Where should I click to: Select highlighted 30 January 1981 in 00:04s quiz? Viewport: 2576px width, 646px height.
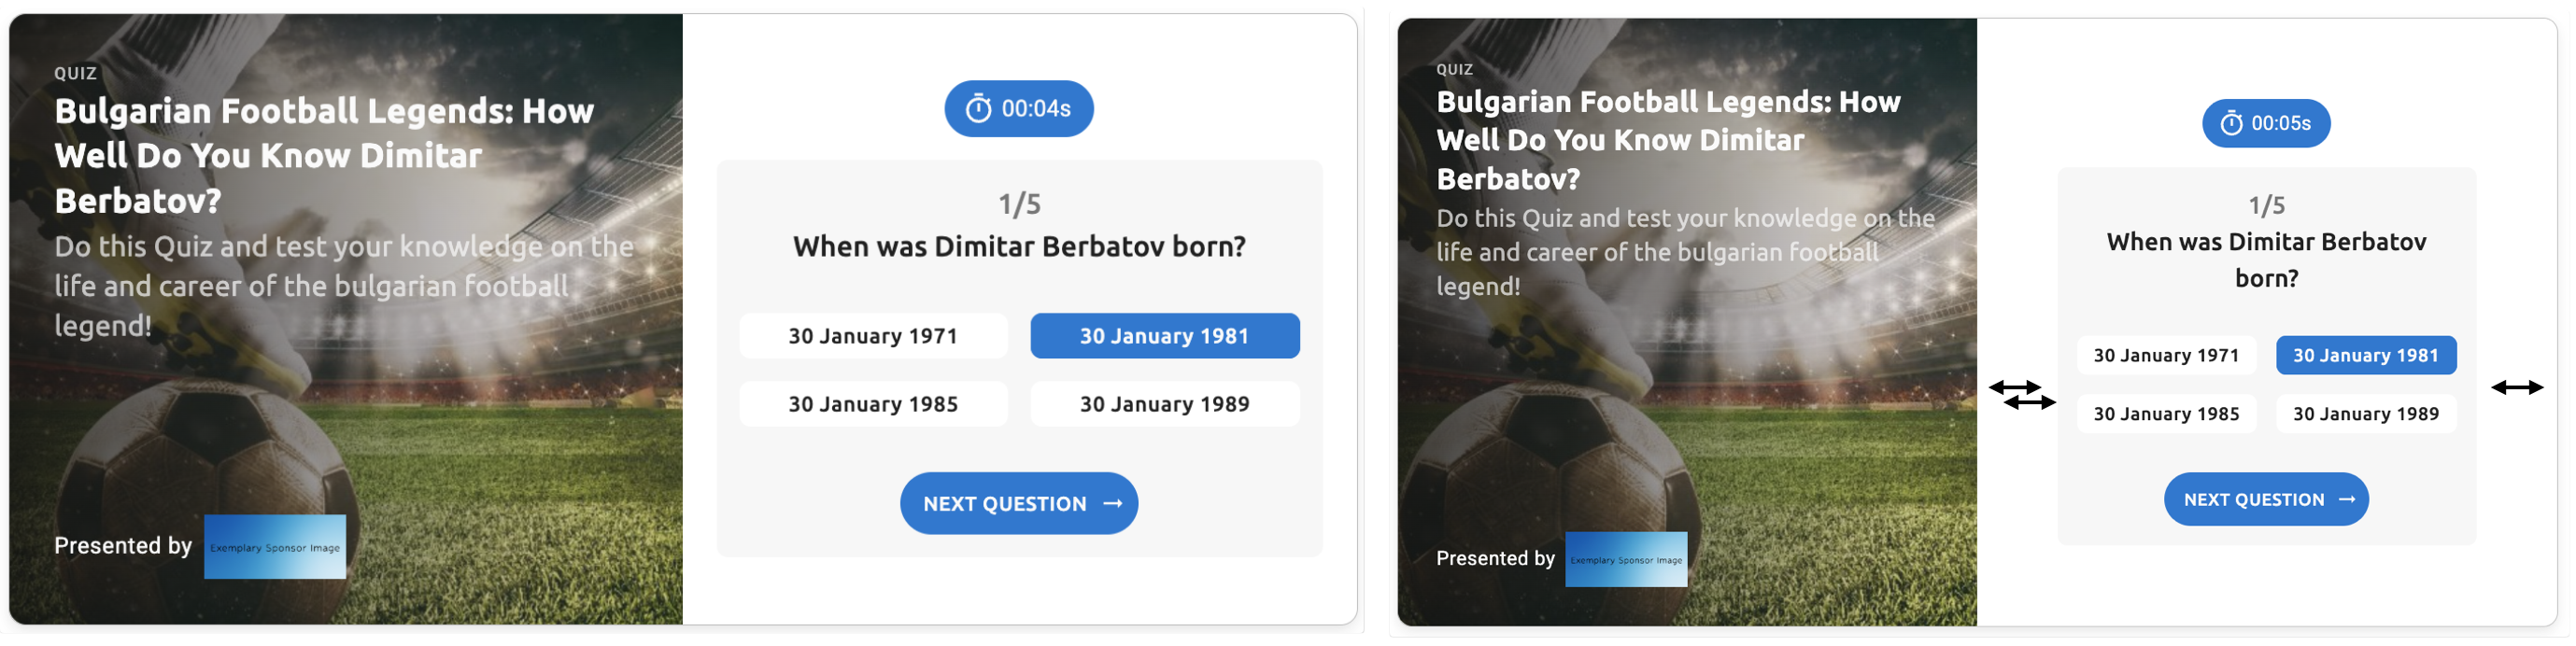coord(1164,336)
